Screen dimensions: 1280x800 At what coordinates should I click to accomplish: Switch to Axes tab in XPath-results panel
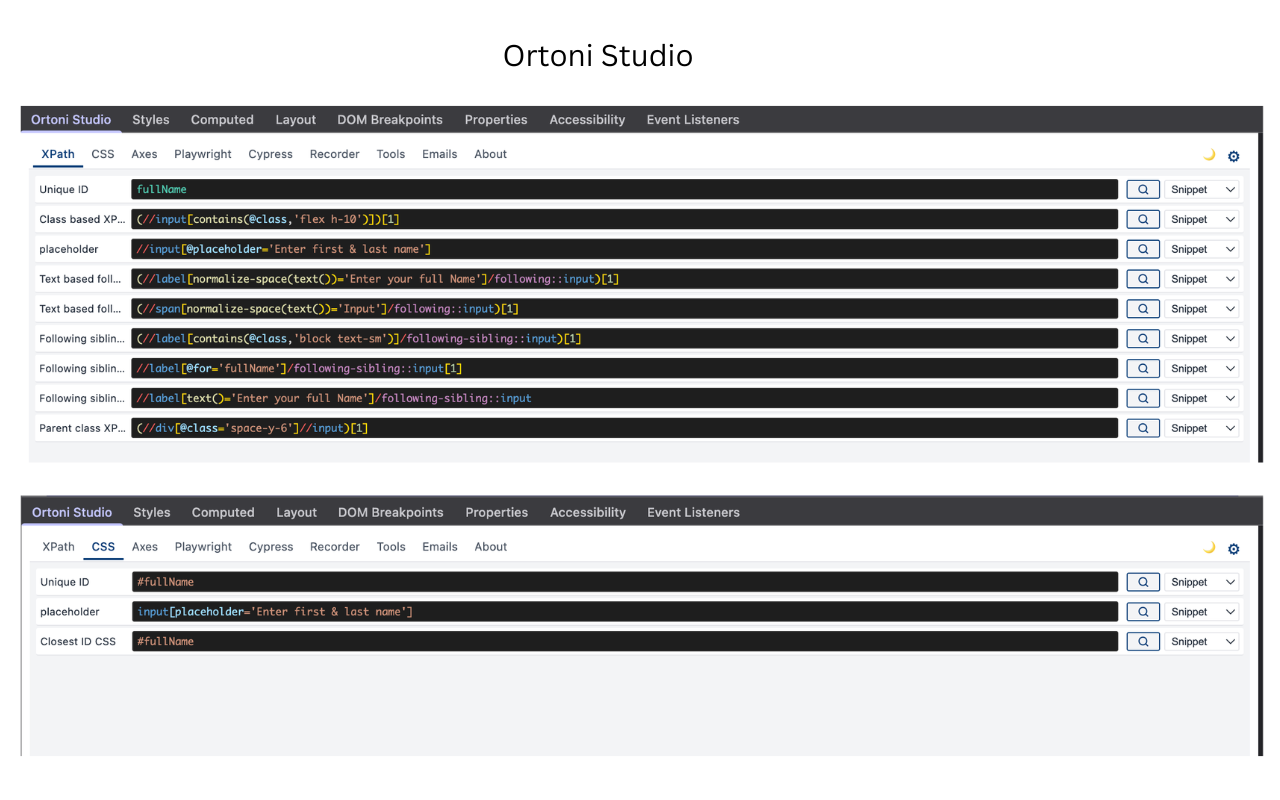click(145, 154)
